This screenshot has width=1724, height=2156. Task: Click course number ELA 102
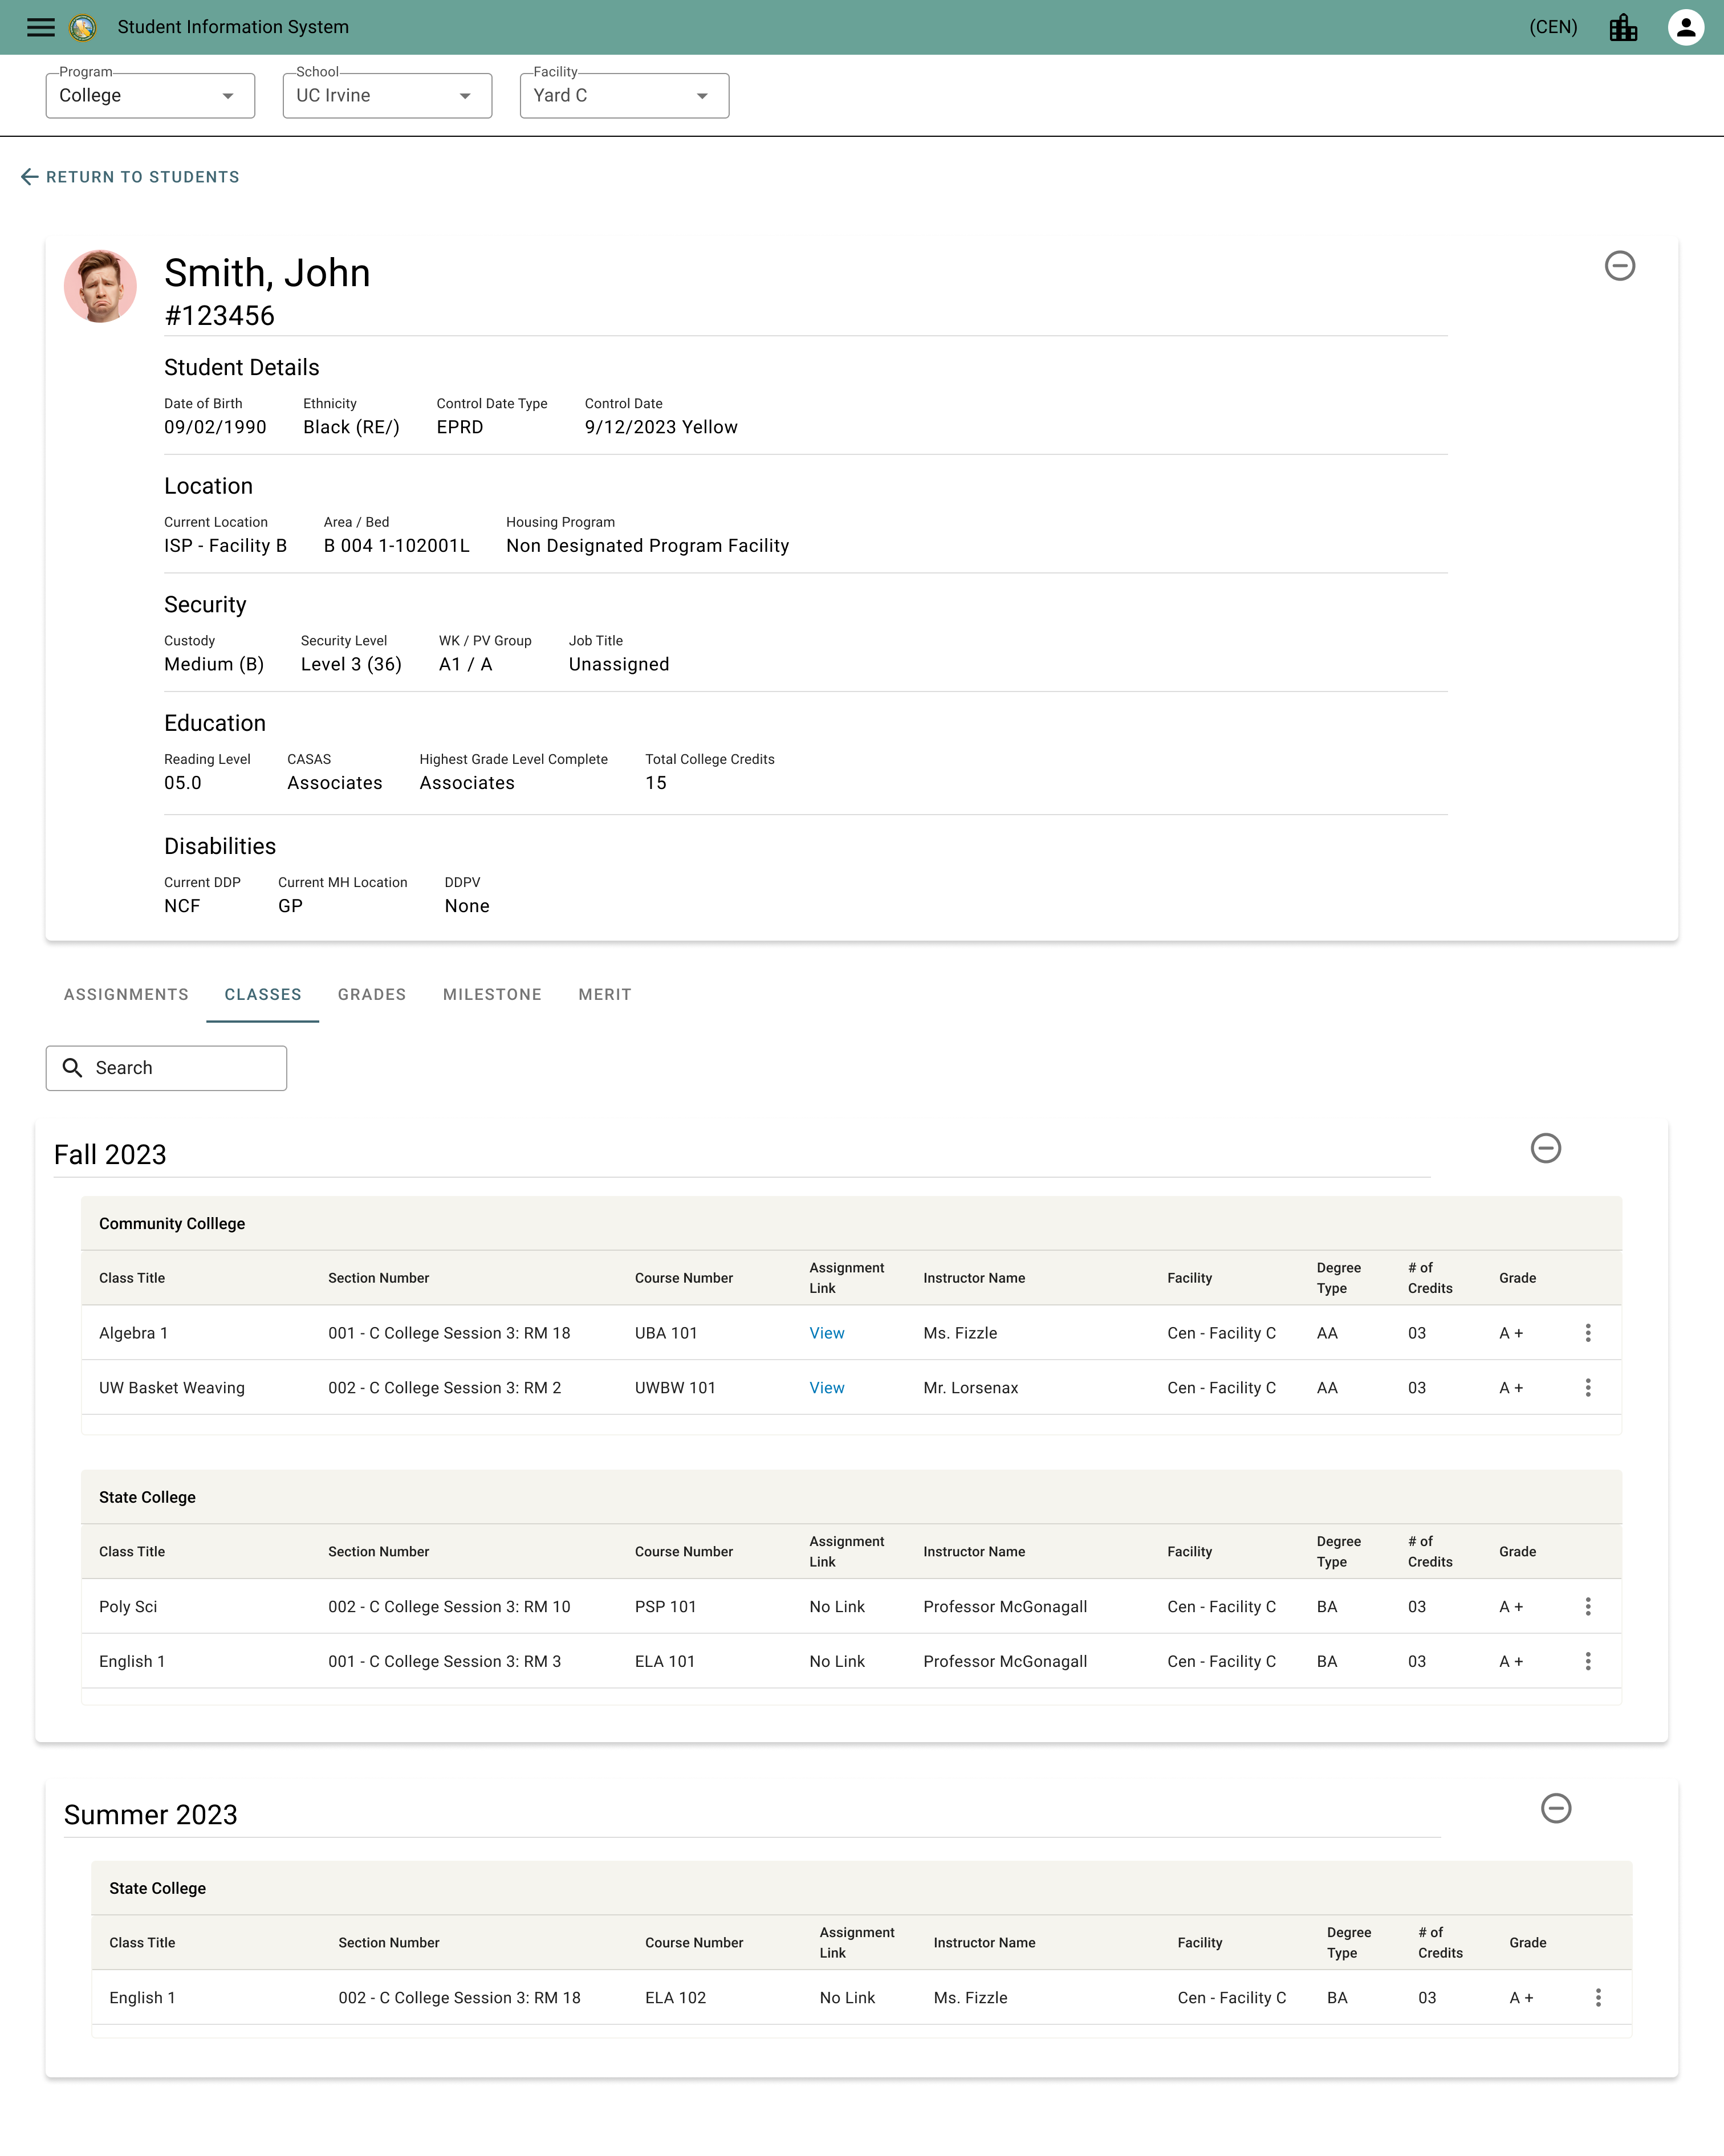click(x=675, y=1998)
